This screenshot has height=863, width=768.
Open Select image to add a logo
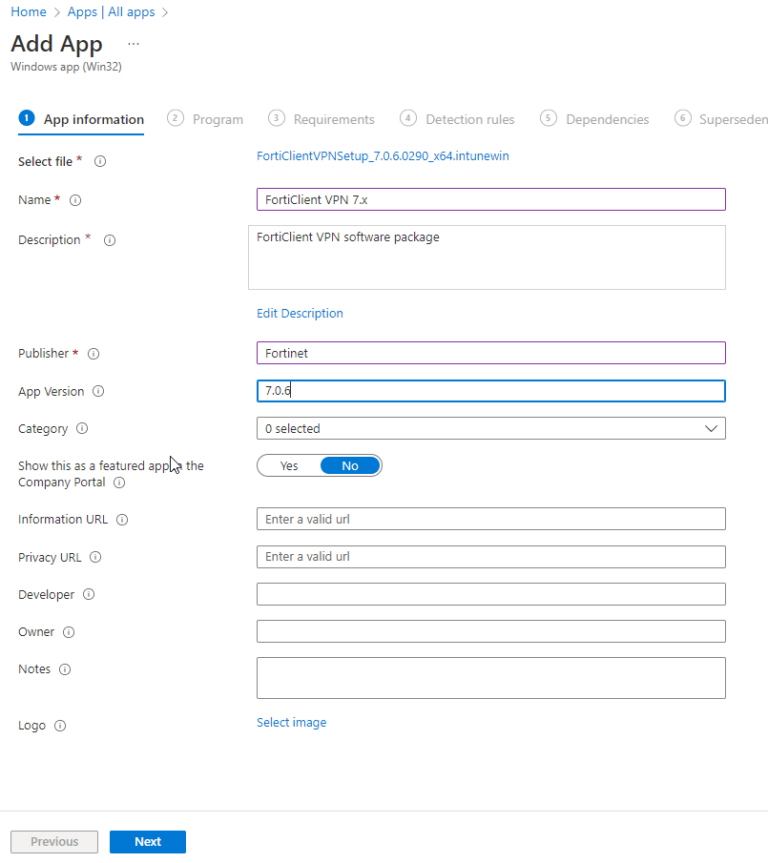[x=291, y=722]
